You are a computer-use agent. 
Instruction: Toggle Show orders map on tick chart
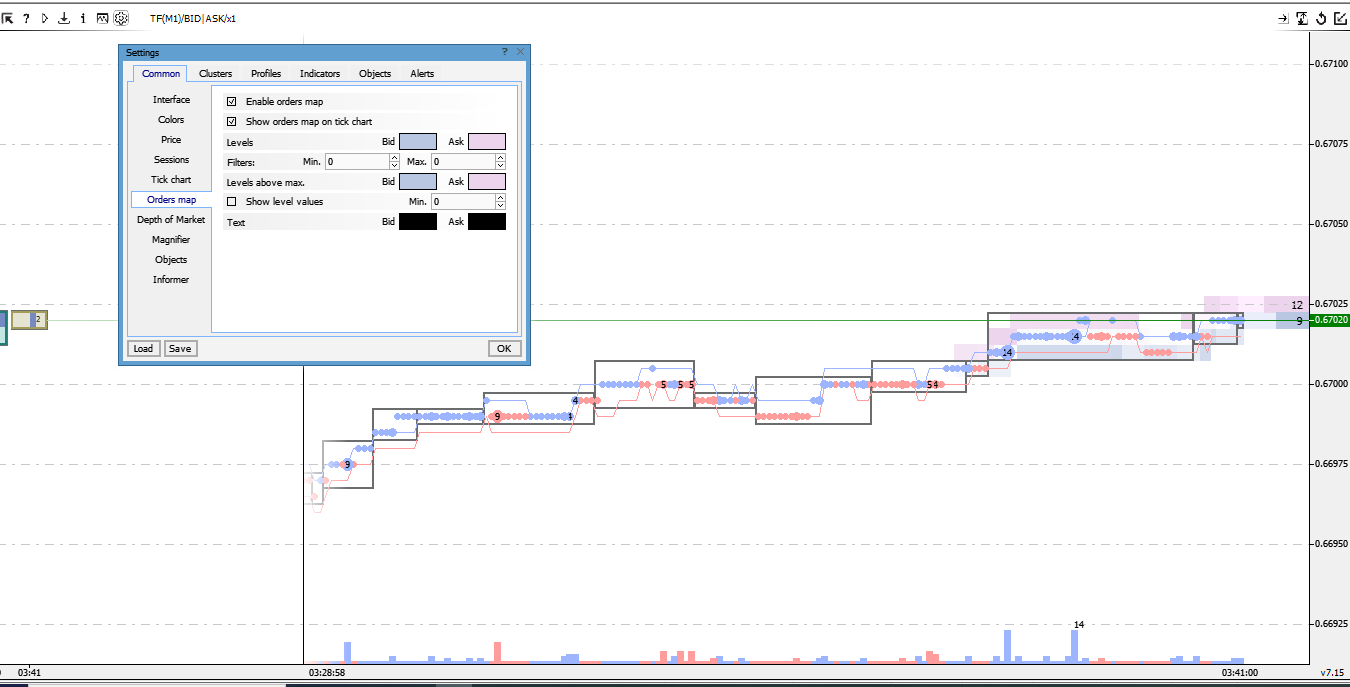pos(232,121)
